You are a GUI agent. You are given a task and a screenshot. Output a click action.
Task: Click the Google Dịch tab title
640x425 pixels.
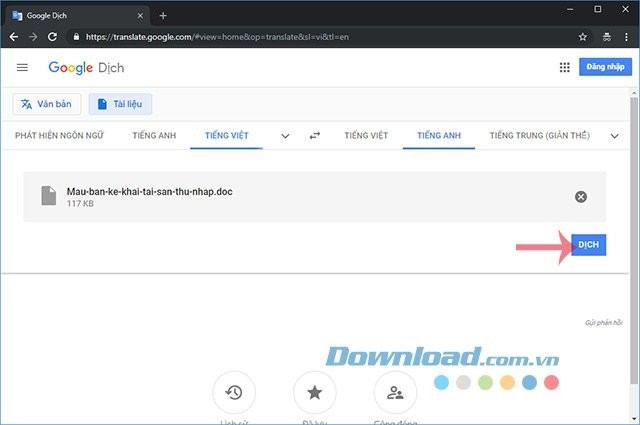pyautogui.click(x=47, y=16)
